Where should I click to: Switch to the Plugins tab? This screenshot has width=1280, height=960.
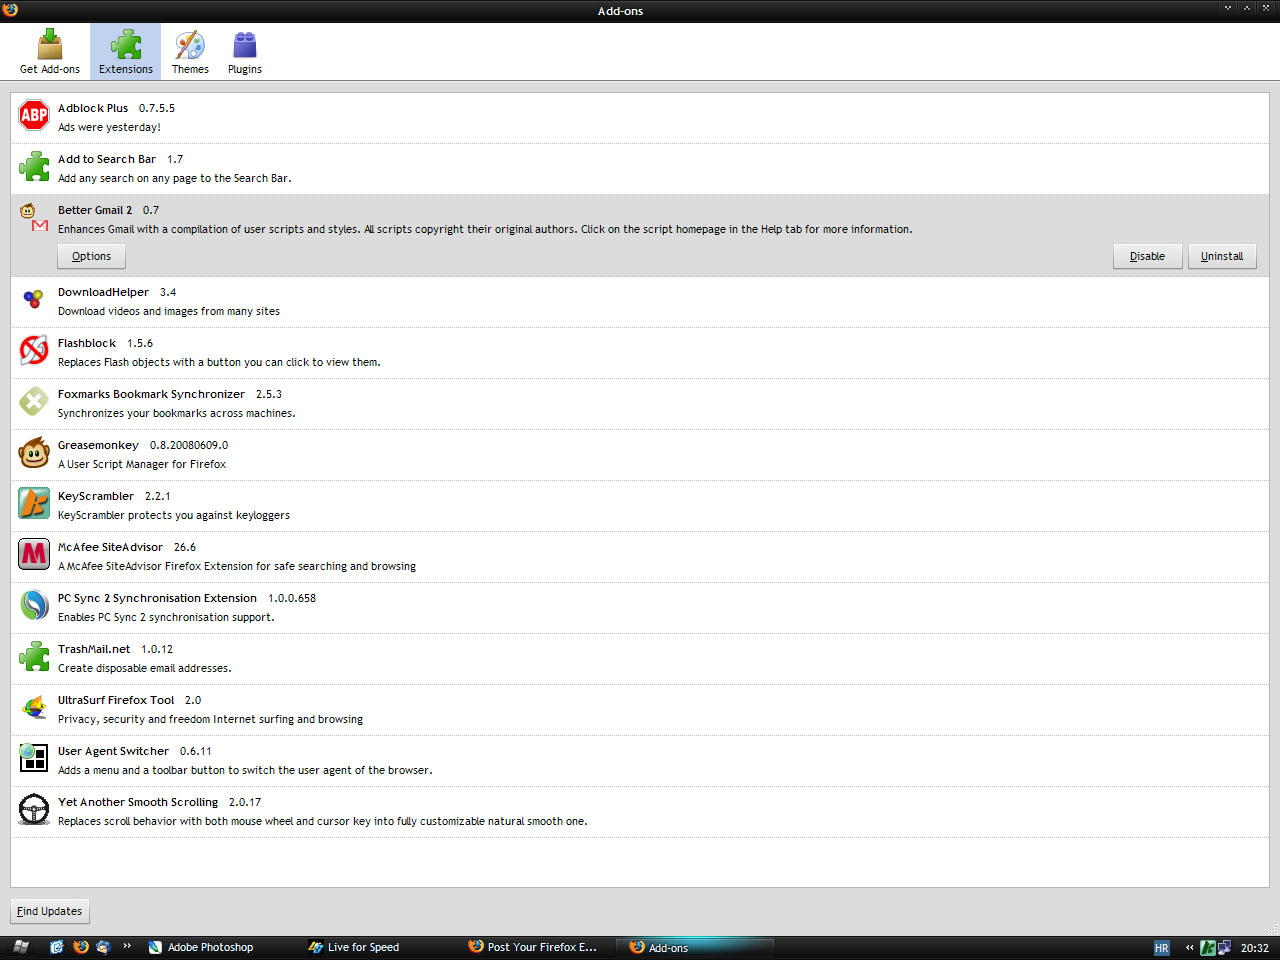point(245,51)
